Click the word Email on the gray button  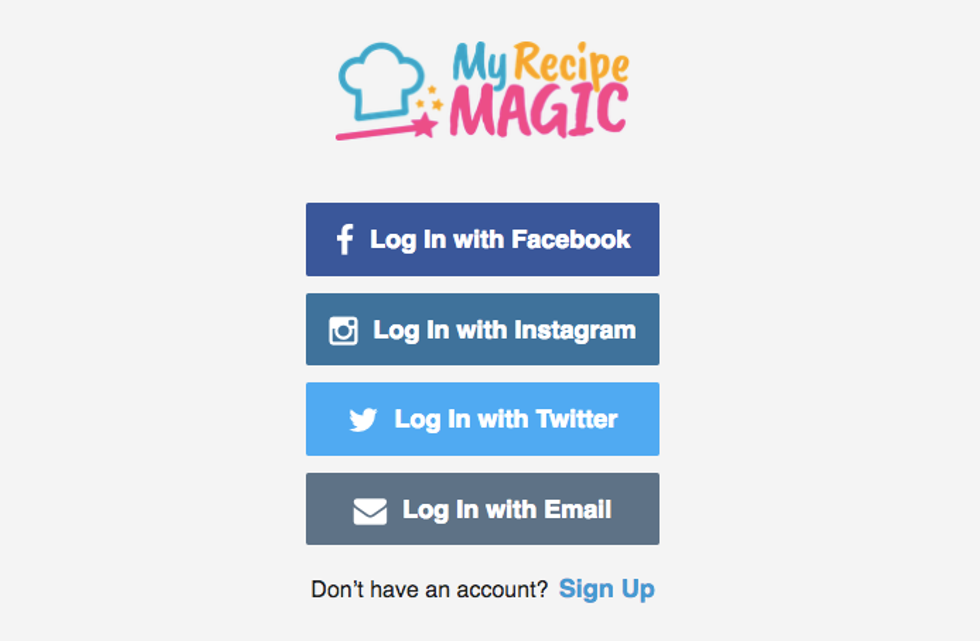578,509
